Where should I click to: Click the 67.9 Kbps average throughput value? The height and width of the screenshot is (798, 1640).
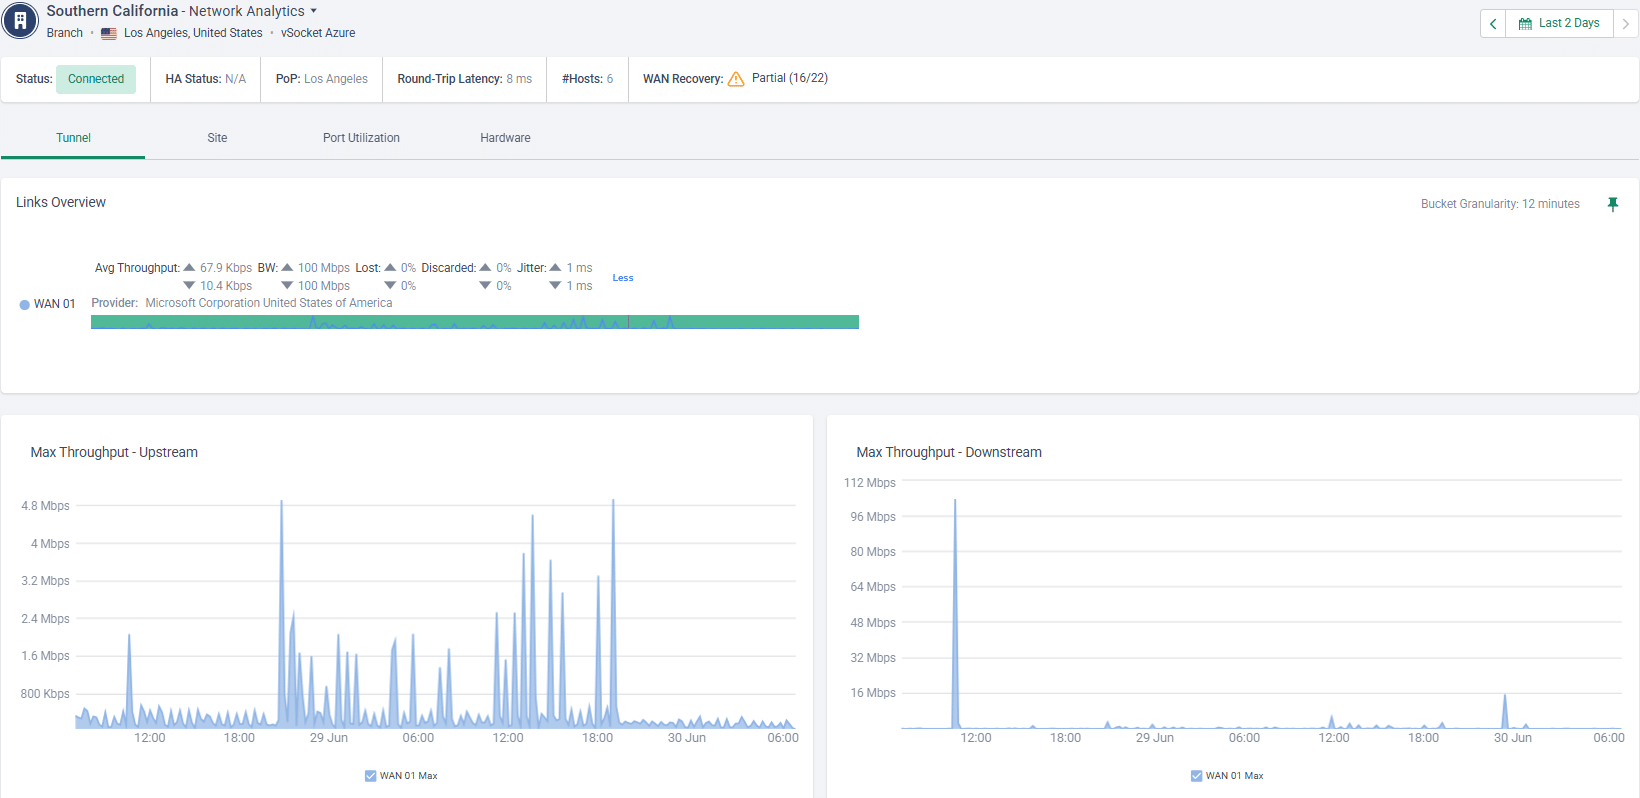tap(226, 268)
